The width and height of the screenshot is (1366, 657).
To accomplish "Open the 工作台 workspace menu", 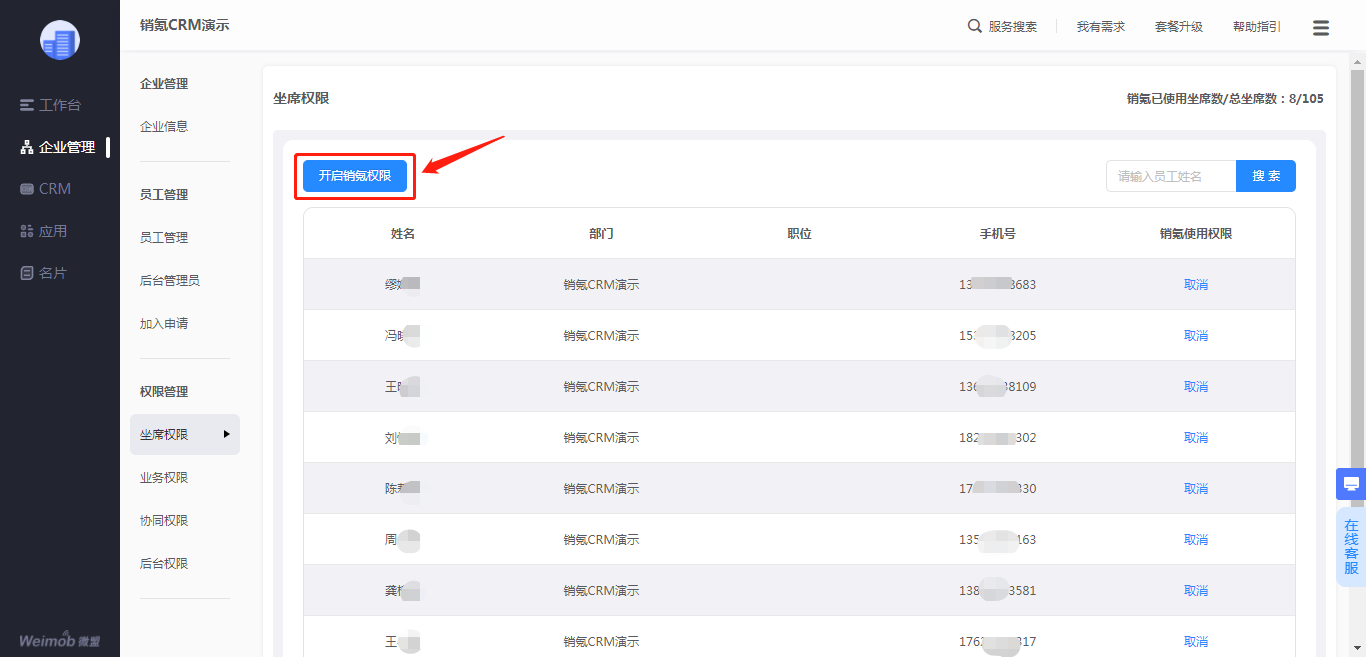I will pyautogui.click(x=50, y=105).
